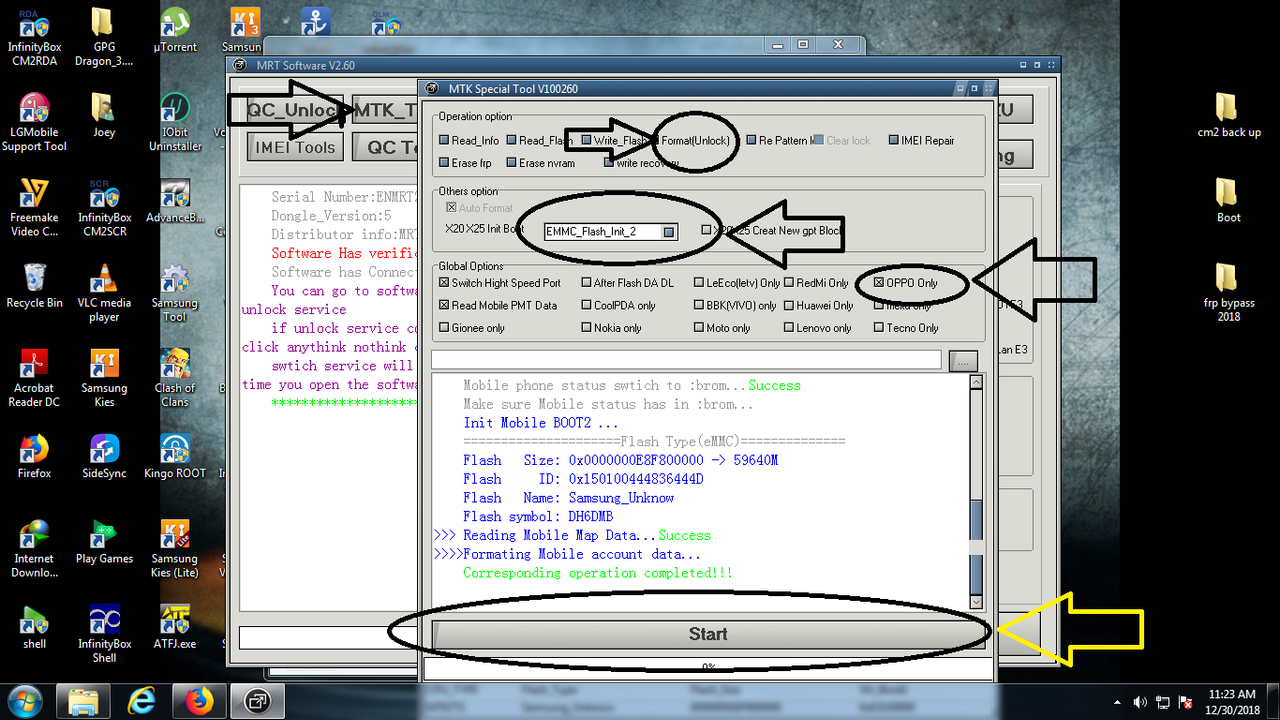Viewport: 1280px width, 720px height.
Task: Launch Internet Download Manager shortcut
Action: coord(35,549)
